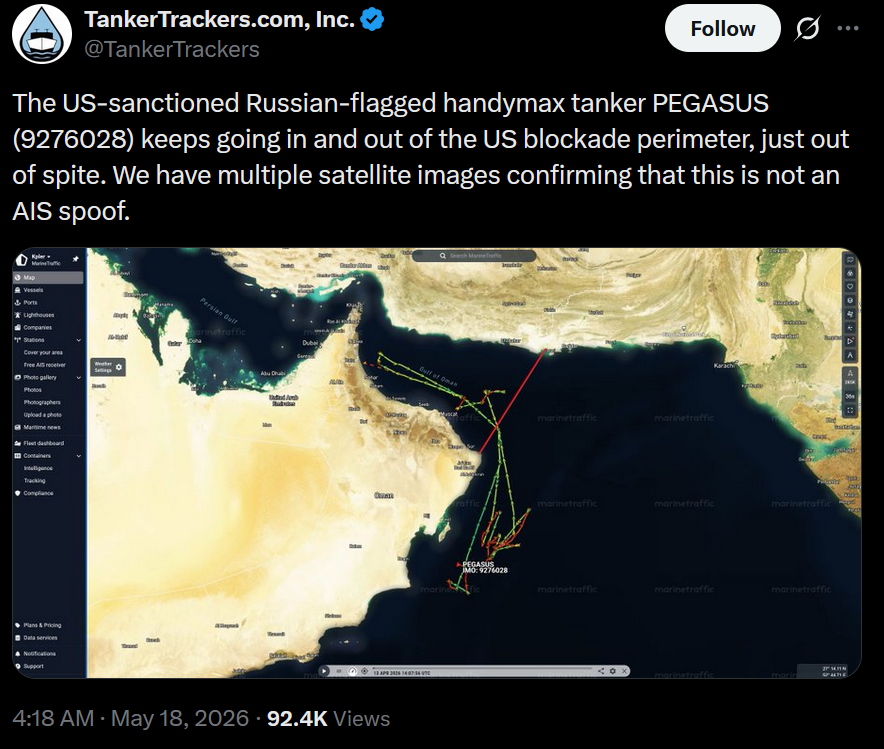This screenshot has width=884, height=749.
Task: Toggle the favorites heart icon on map toolbar
Action: click(x=850, y=287)
